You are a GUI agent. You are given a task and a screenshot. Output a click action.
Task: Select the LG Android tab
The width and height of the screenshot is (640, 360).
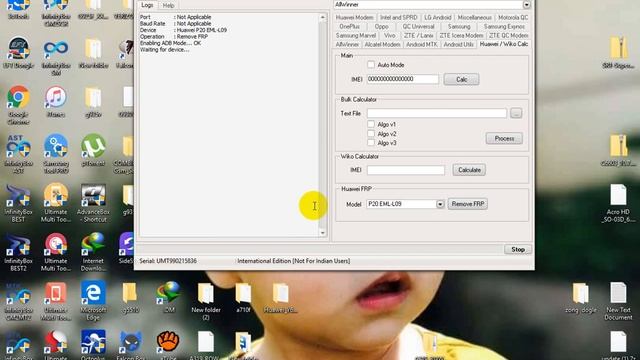tap(438, 18)
